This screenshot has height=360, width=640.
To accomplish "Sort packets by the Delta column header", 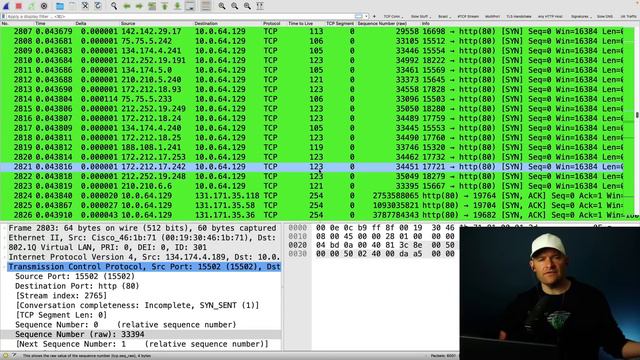I will pos(81,23).
